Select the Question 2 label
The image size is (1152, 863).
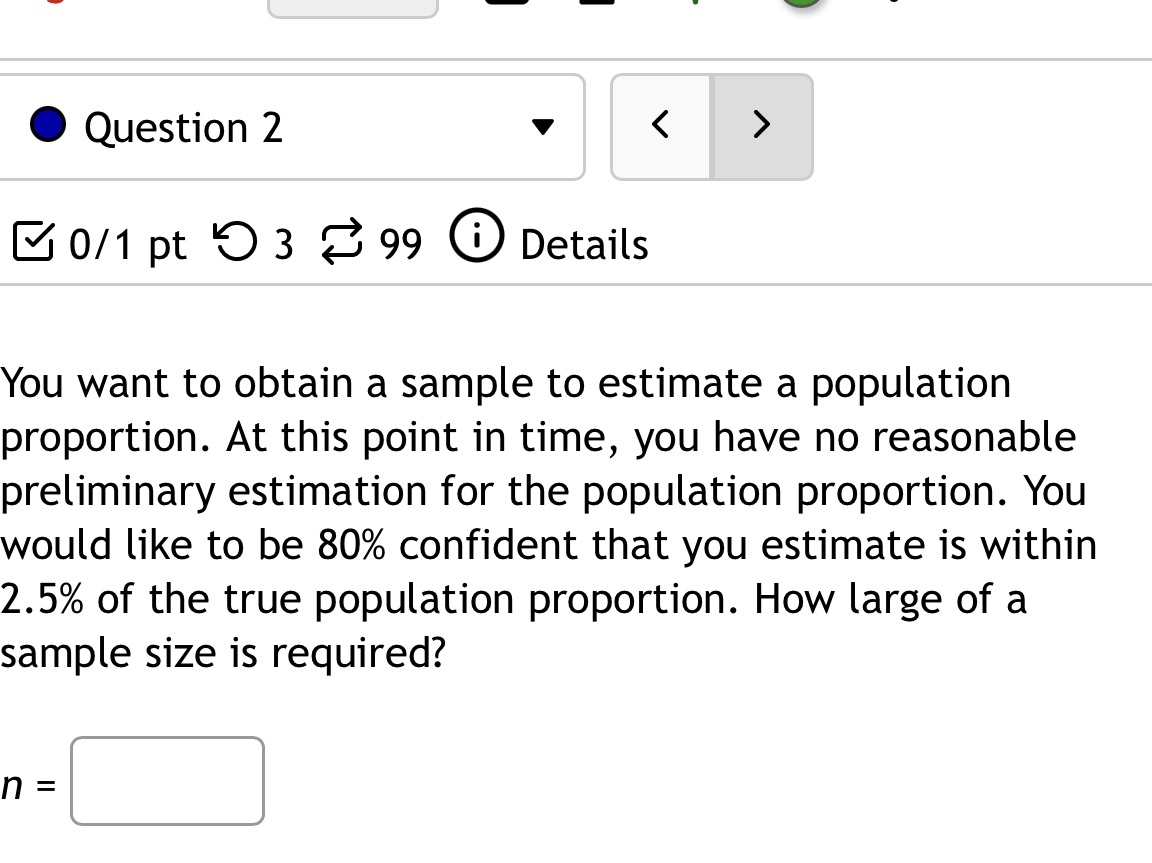184,127
